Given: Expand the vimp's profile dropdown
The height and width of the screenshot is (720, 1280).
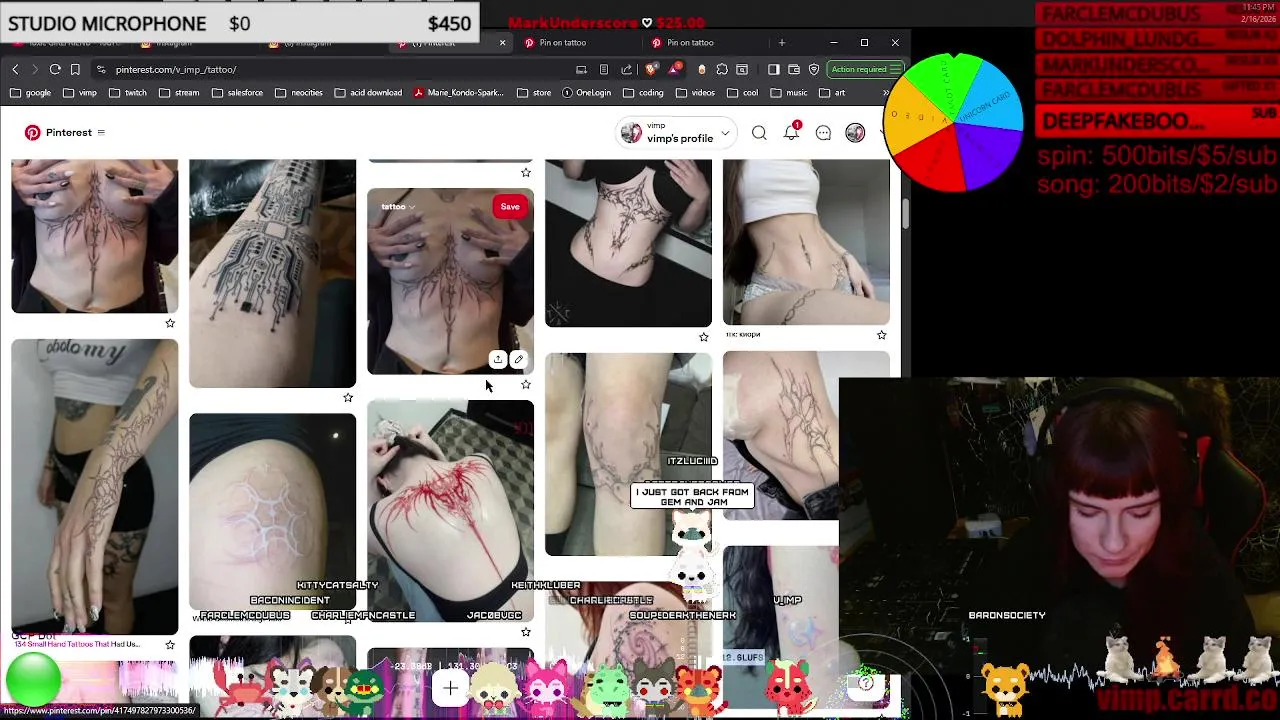Looking at the screenshot, I should click(725, 133).
